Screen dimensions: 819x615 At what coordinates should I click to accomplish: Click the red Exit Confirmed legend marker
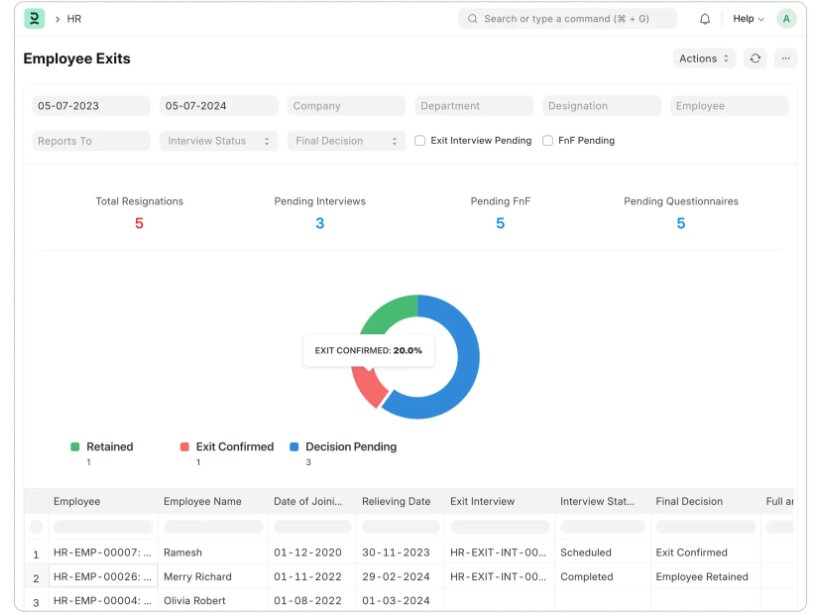[184, 447]
